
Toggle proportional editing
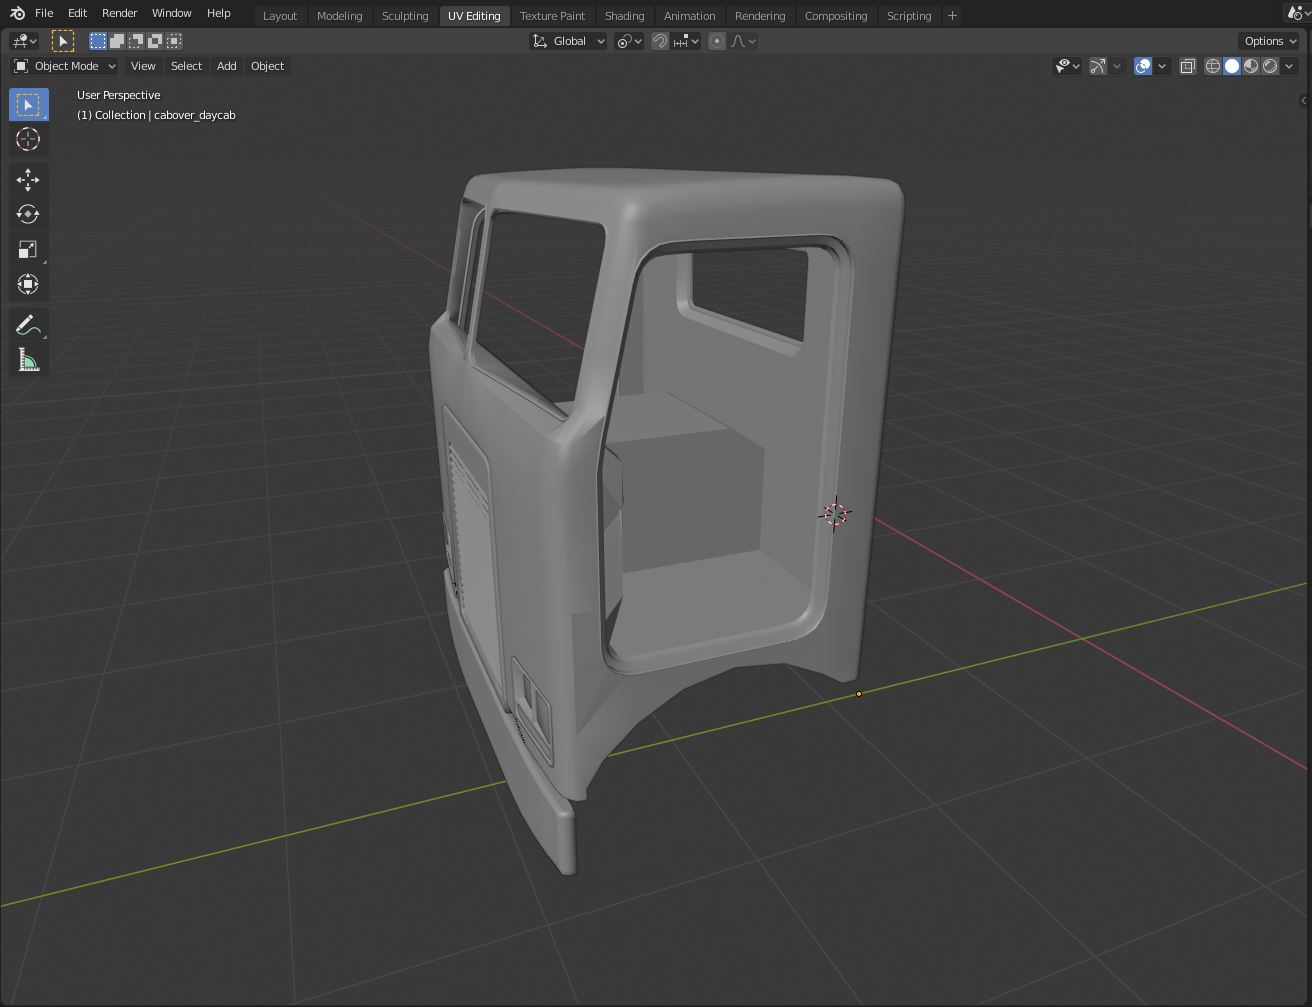717,41
